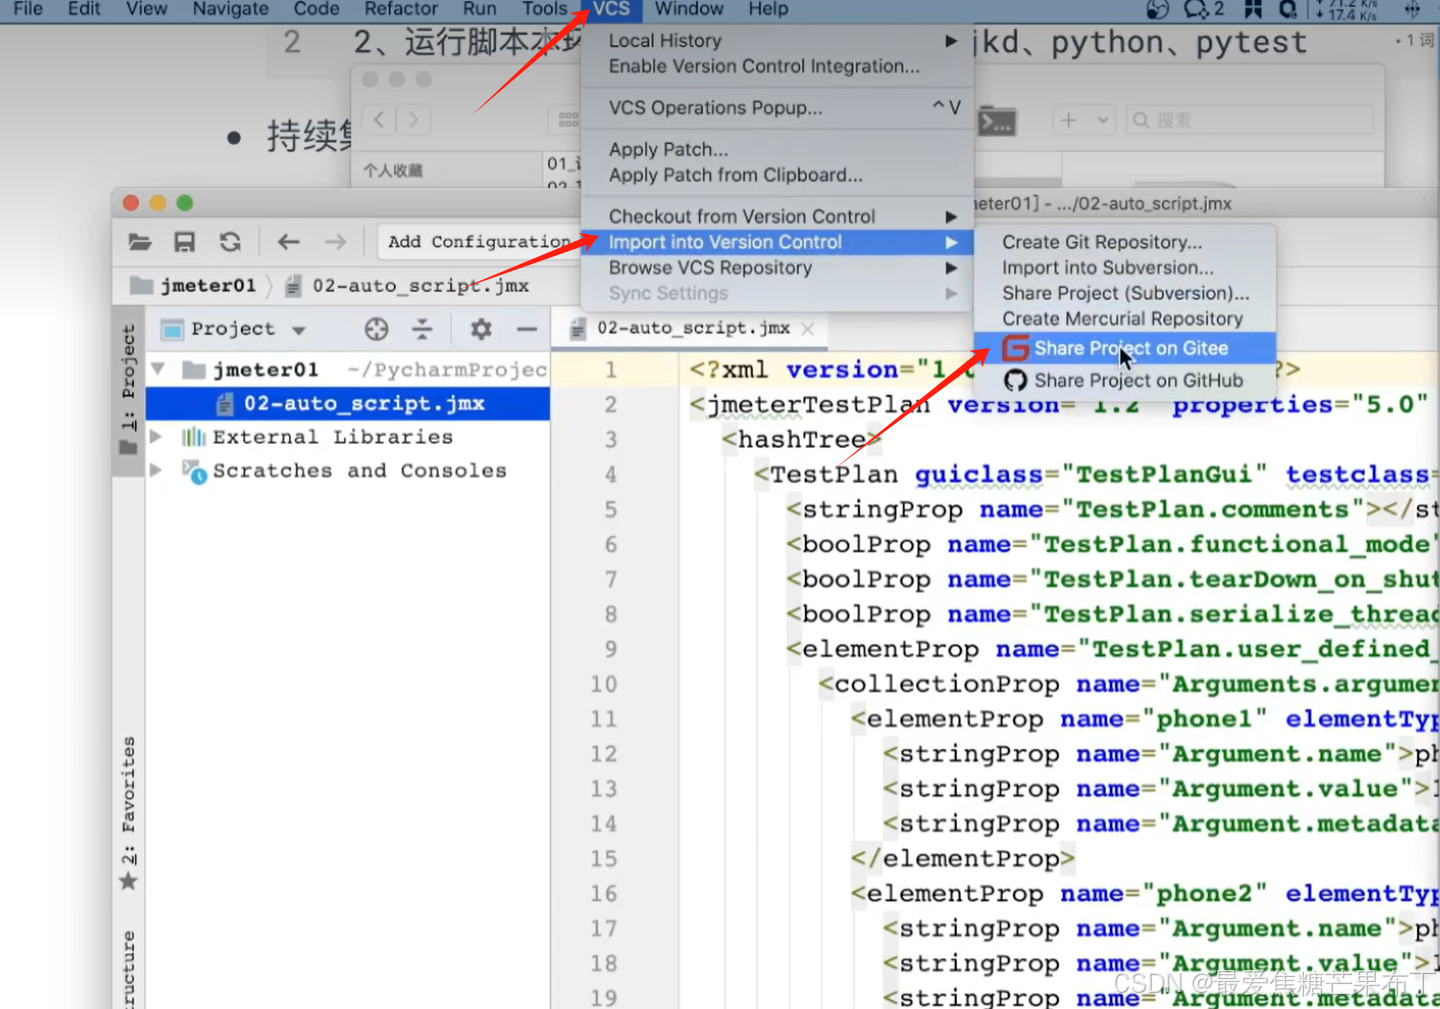Switch to 02-auto_script.jmx editor tab
Image resolution: width=1440 pixels, height=1009 pixels.
tap(692, 328)
